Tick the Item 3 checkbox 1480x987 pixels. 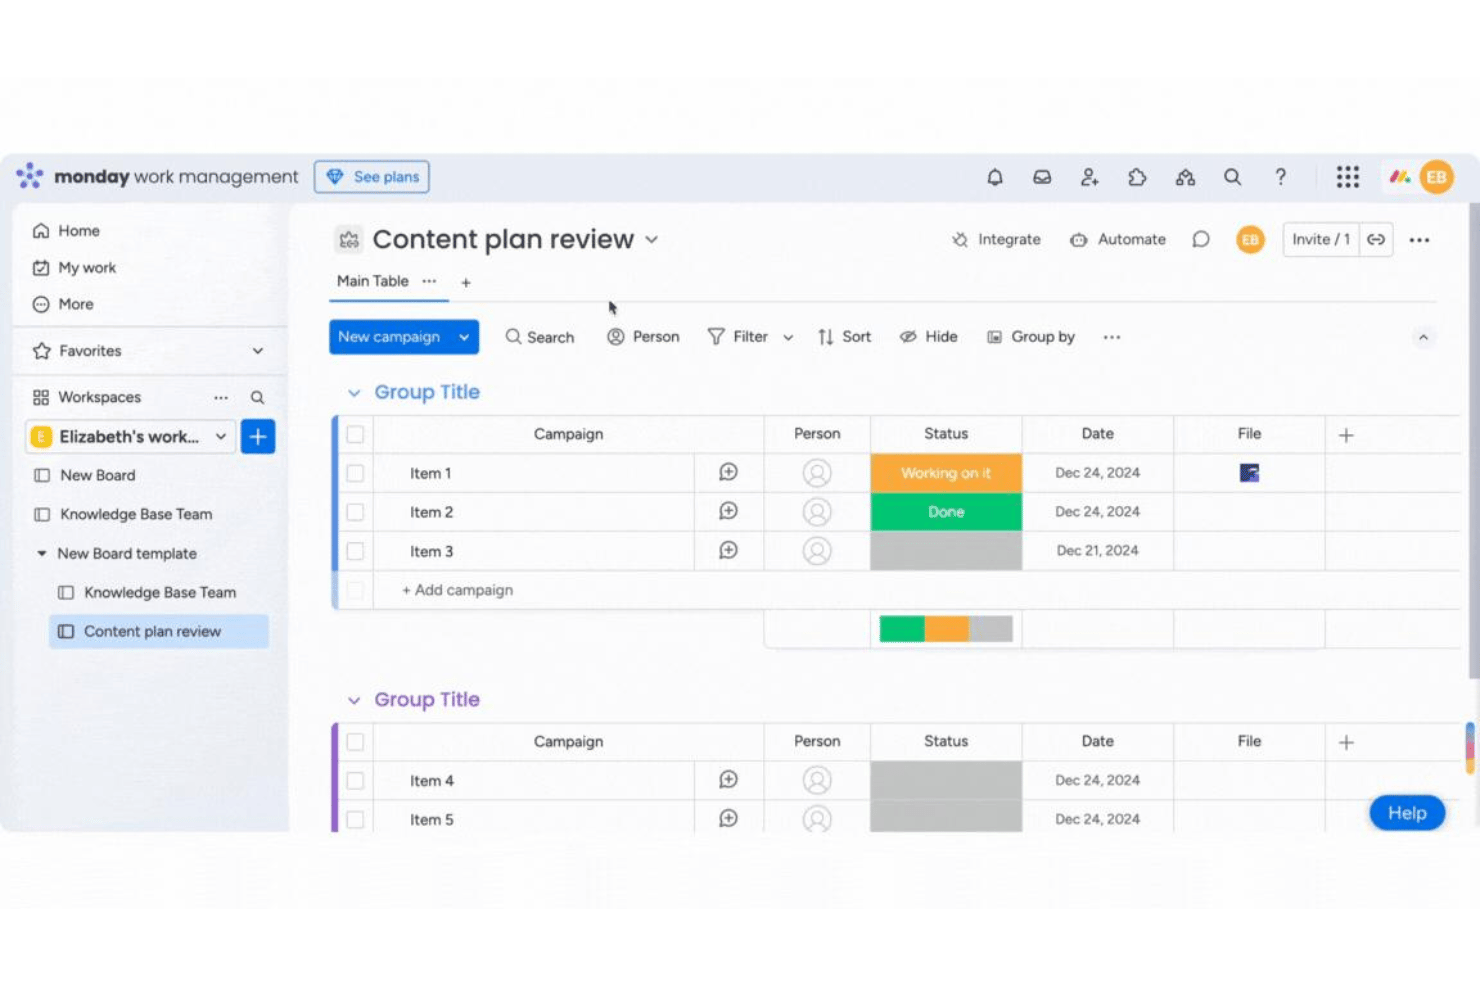pyautogui.click(x=355, y=551)
